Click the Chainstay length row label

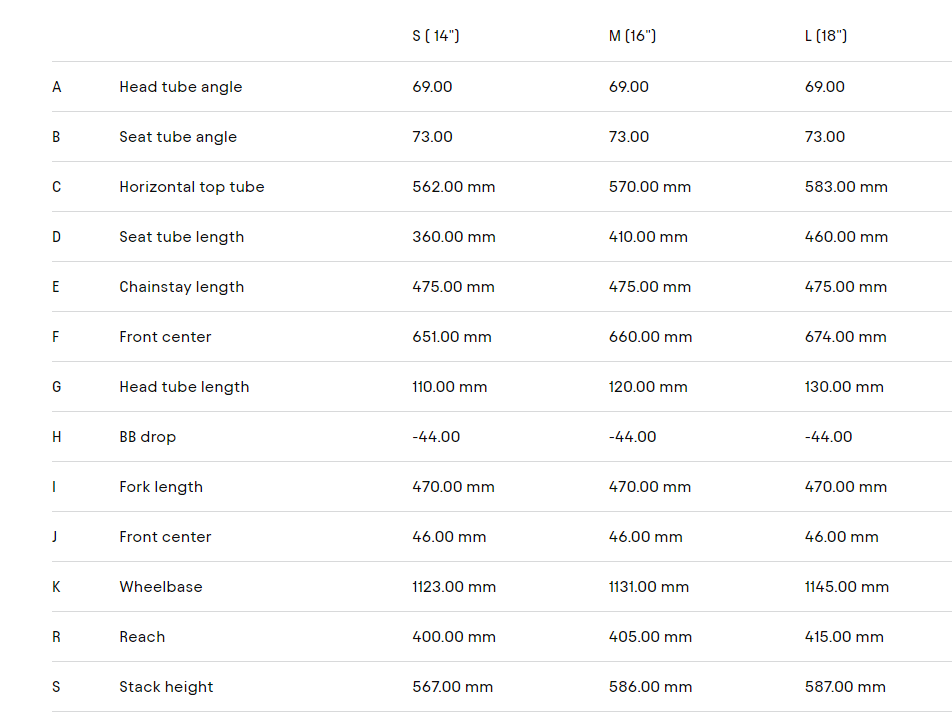coord(181,287)
